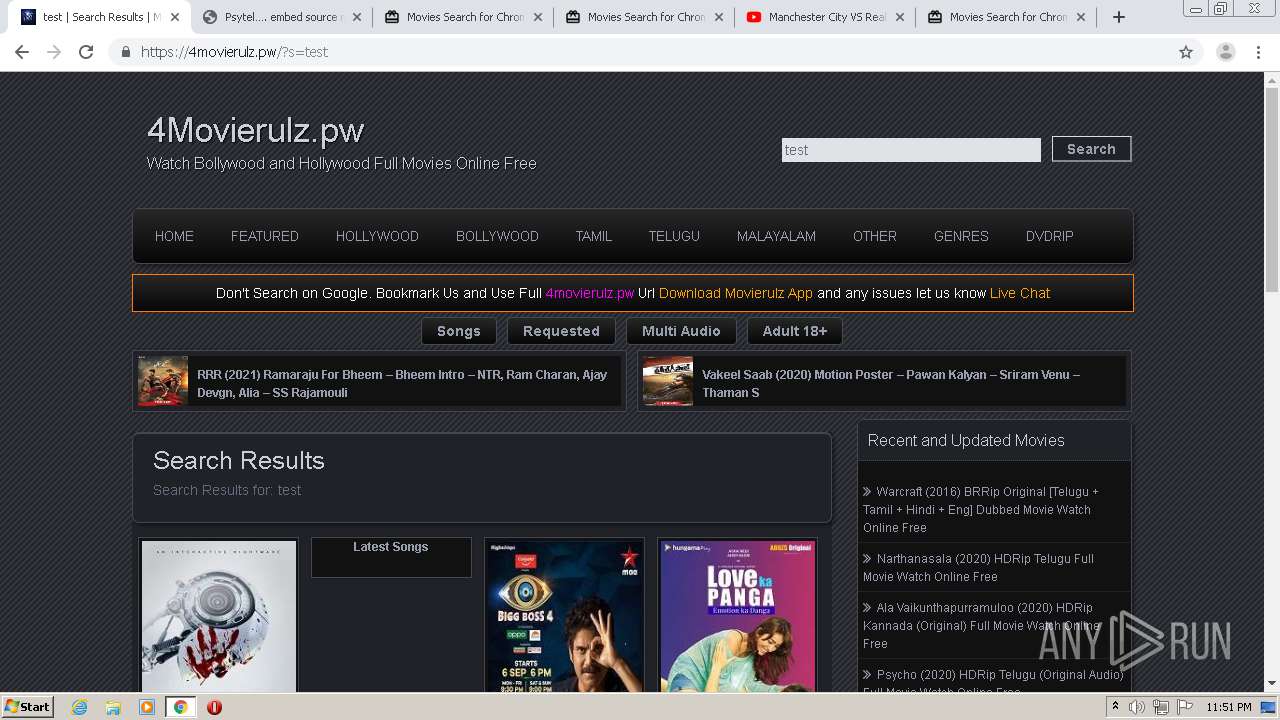The height and width of the screenshot is (720, 1280).
Task: Click the taskbar clock 11:51 PM
Action: coord(1229,707)
